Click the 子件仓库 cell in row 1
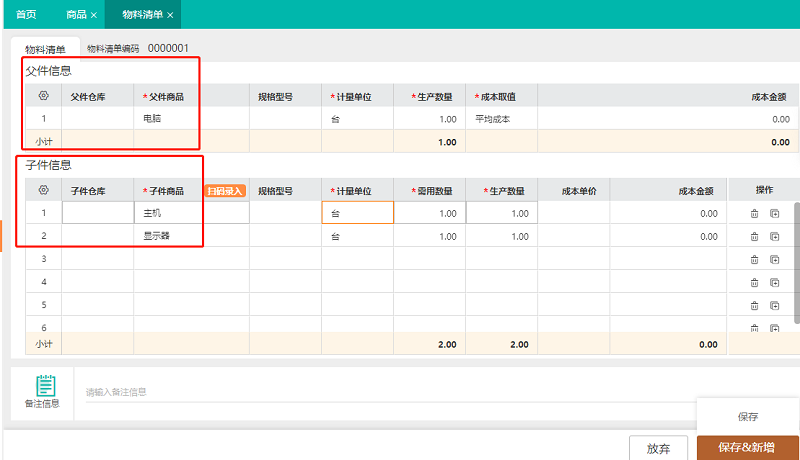Viewport: 800px width, 460px height. [x=98, y=213]
